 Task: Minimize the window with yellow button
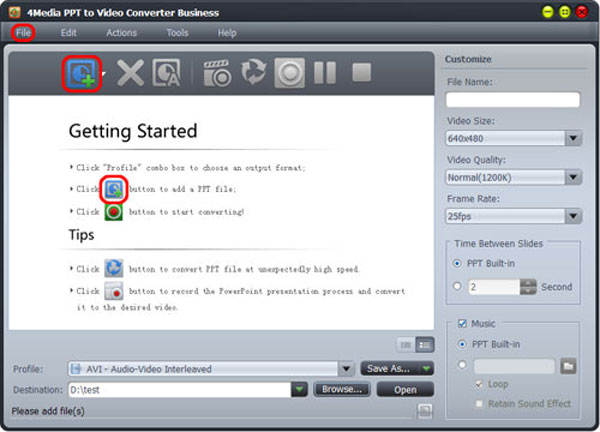coord(548,12)
